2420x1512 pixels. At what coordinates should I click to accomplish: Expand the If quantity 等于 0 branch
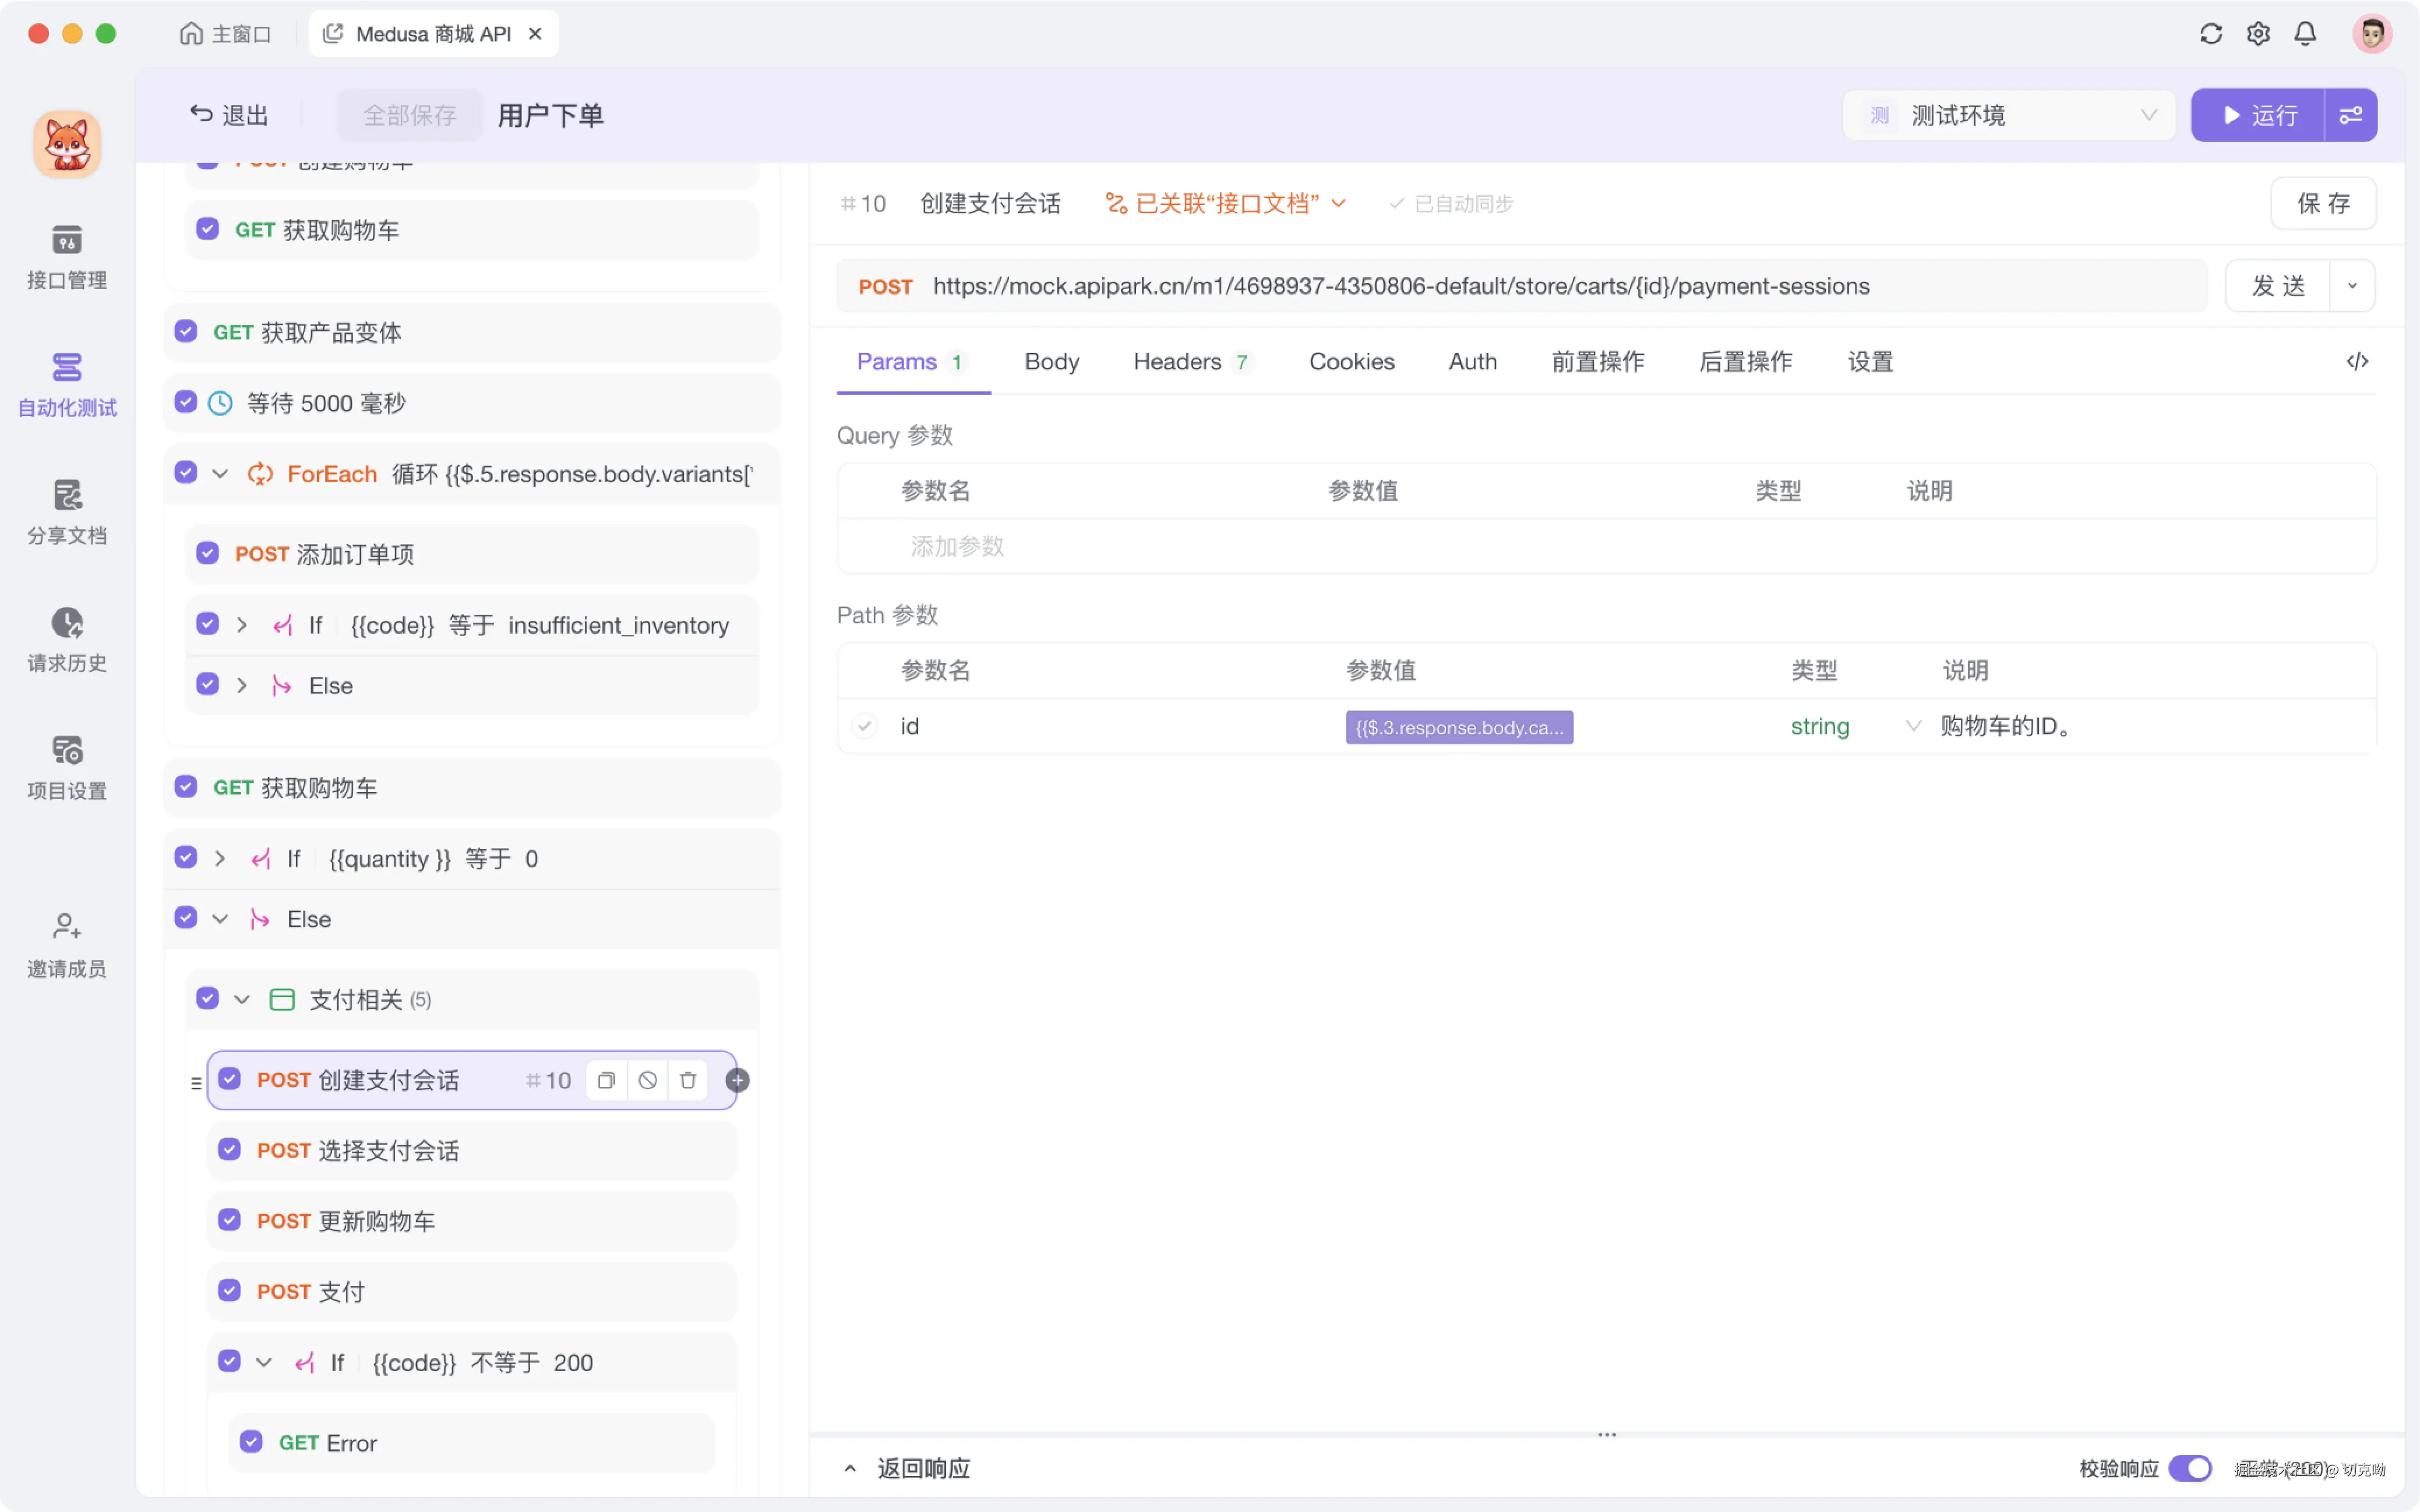pos(220,858)
